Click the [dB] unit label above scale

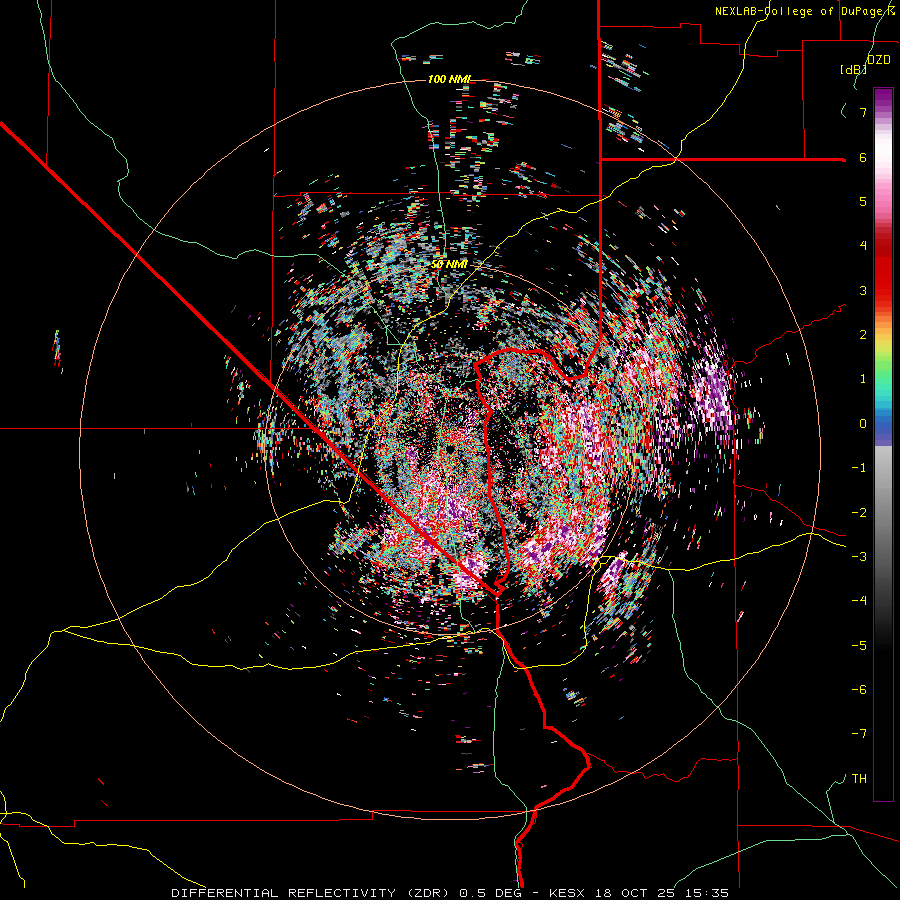pyautogui.click(x=853, y=70)
